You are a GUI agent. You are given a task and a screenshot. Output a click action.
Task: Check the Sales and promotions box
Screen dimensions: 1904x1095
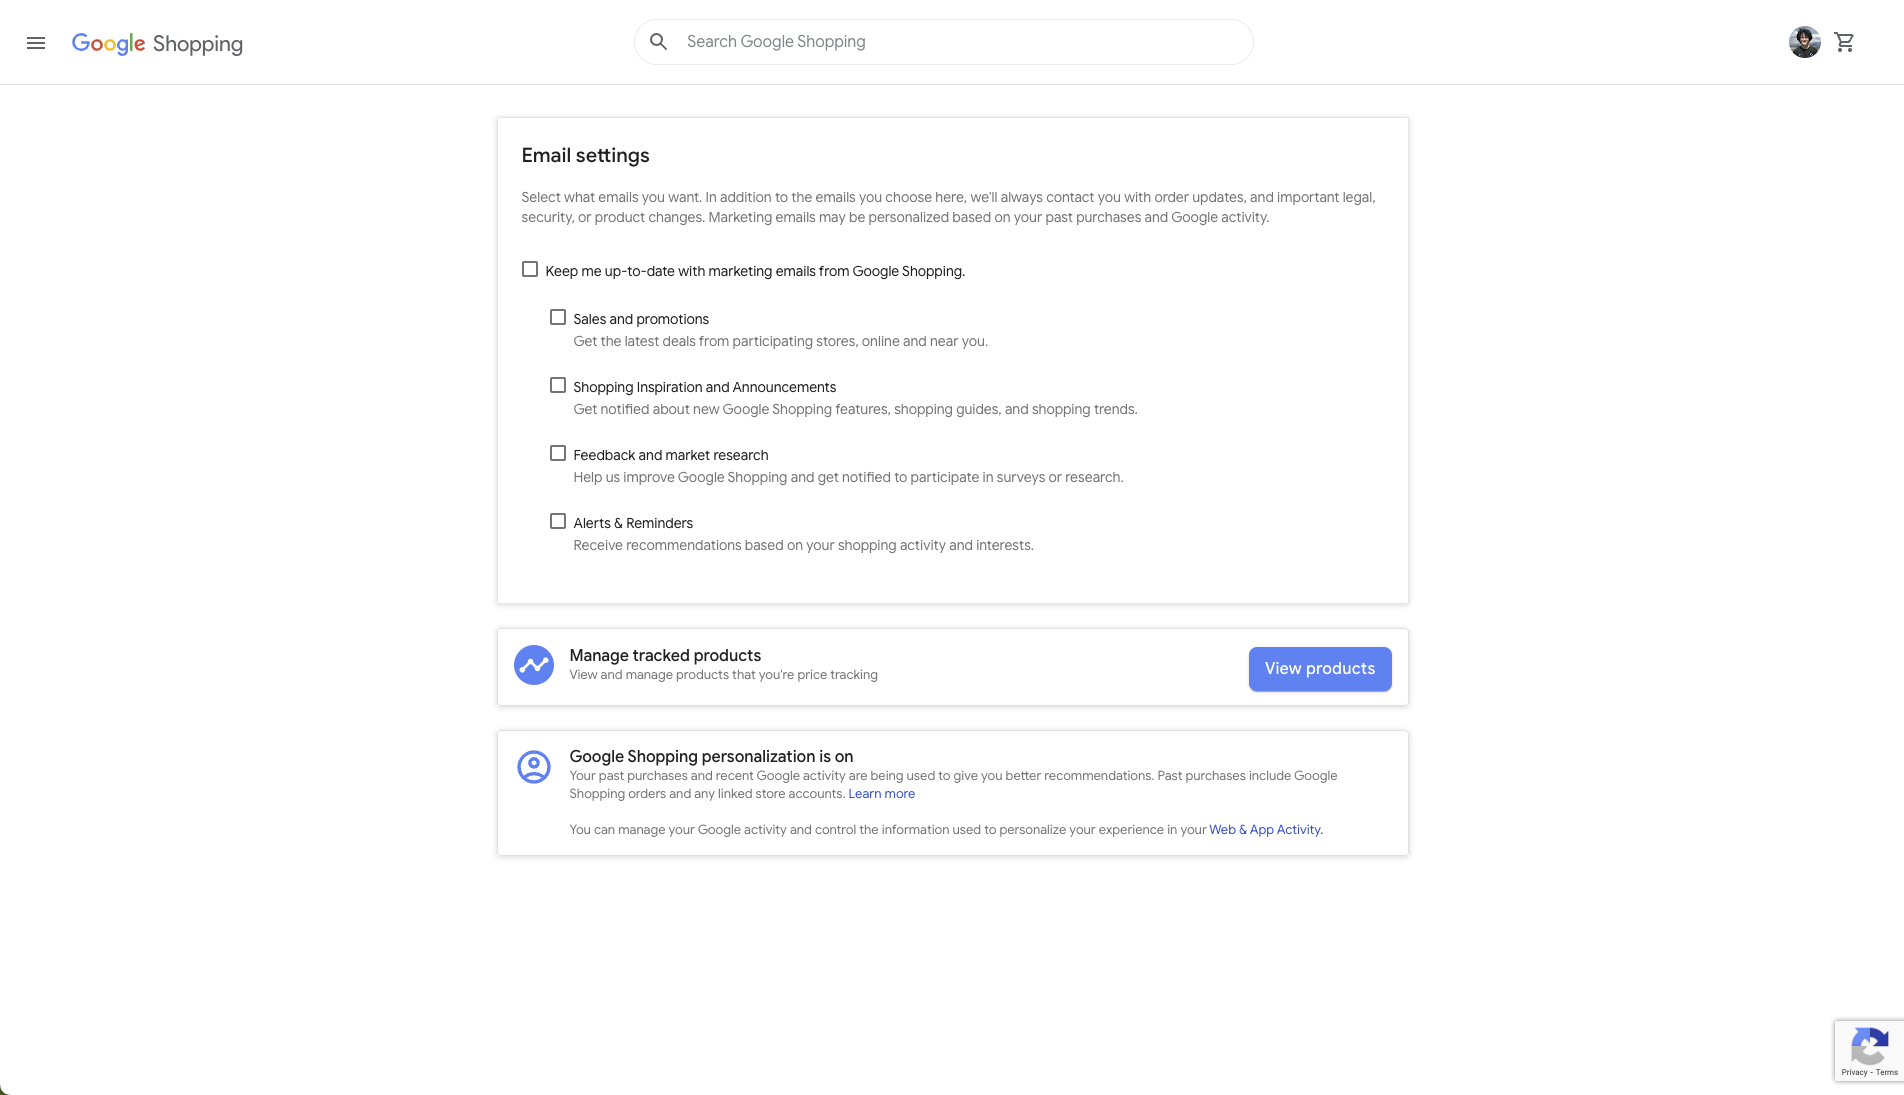tap(558, 317)
